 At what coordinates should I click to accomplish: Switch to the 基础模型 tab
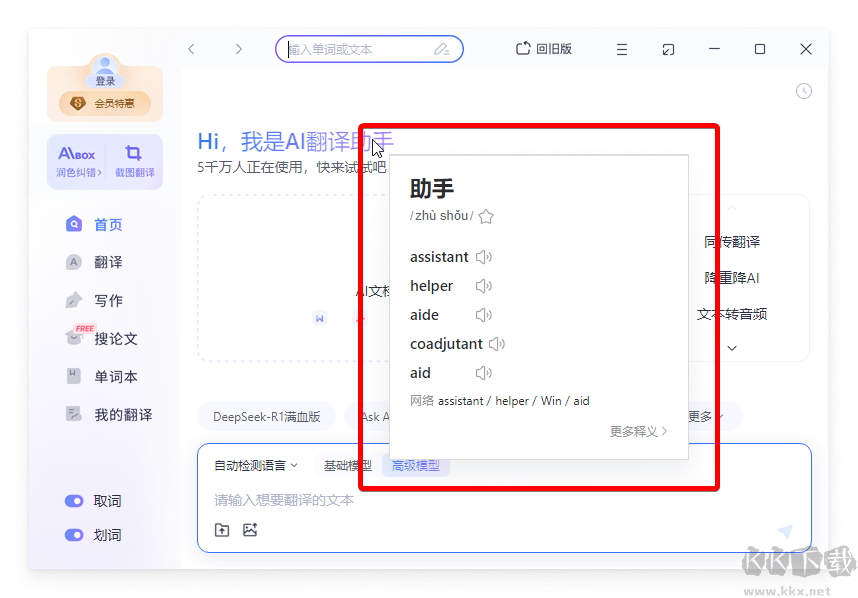[x=347, y=465]
